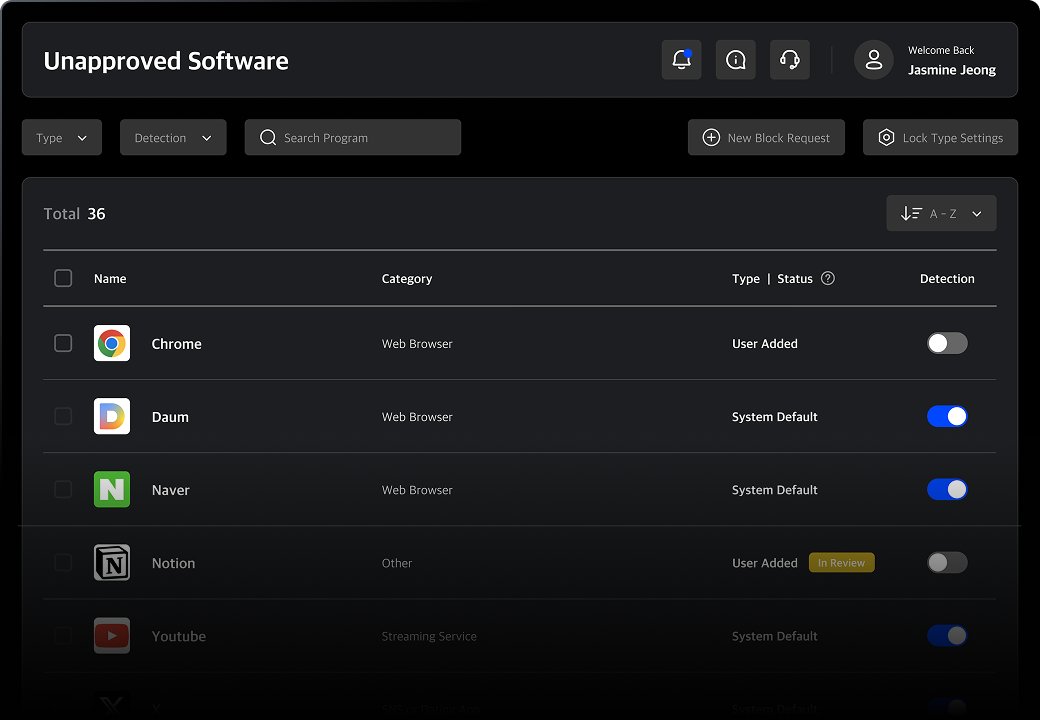Open the Type filter dropdown

[62, 137]
